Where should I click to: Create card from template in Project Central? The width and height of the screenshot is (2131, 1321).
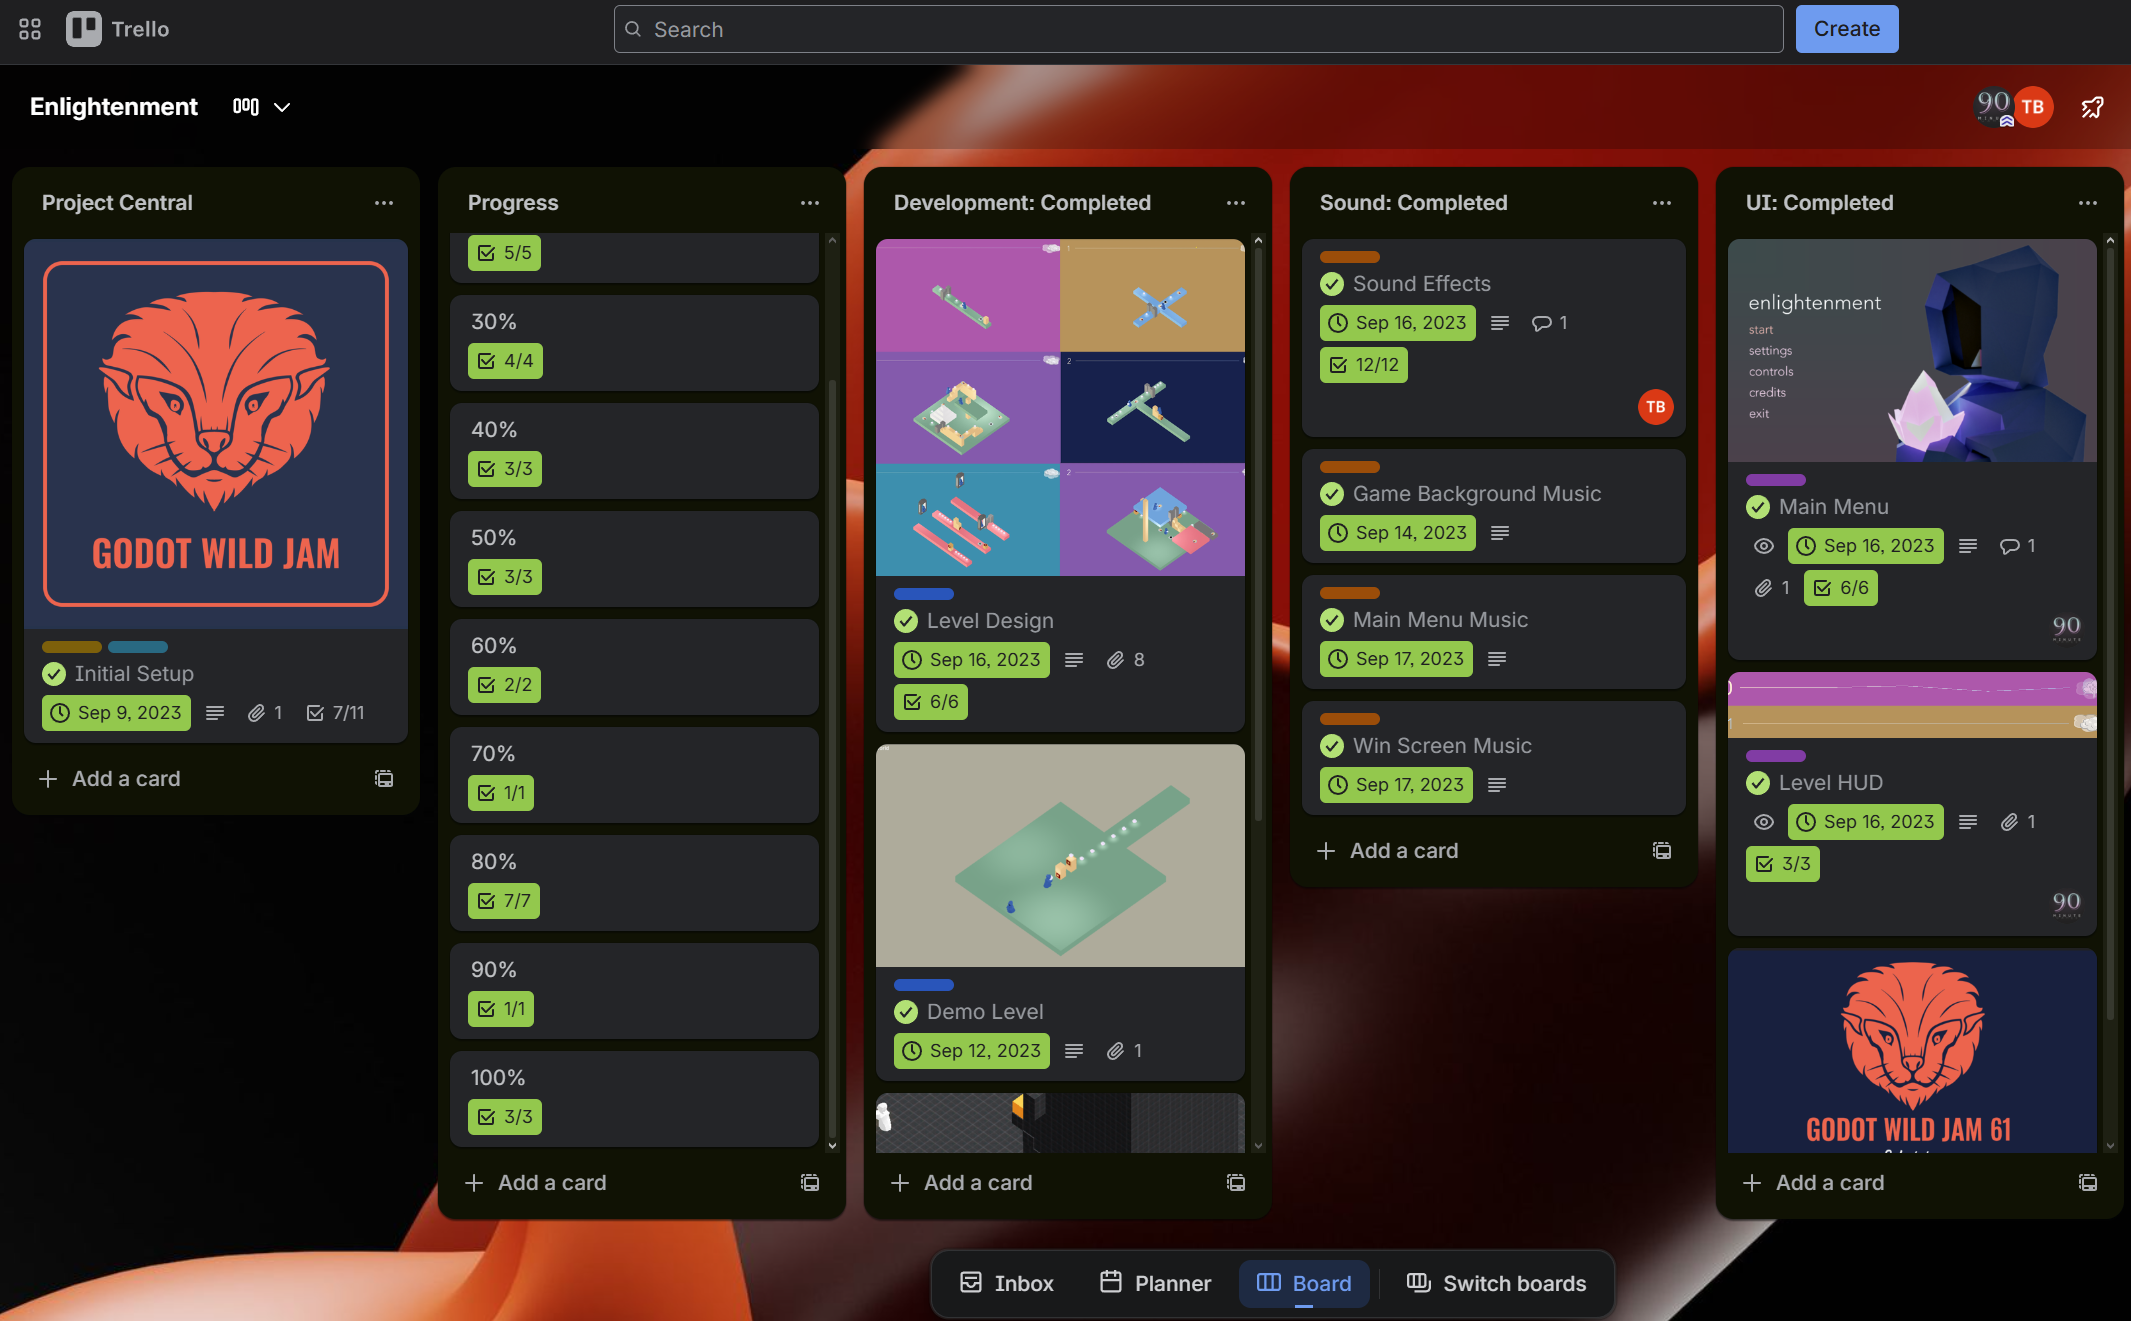click(383, 778)
